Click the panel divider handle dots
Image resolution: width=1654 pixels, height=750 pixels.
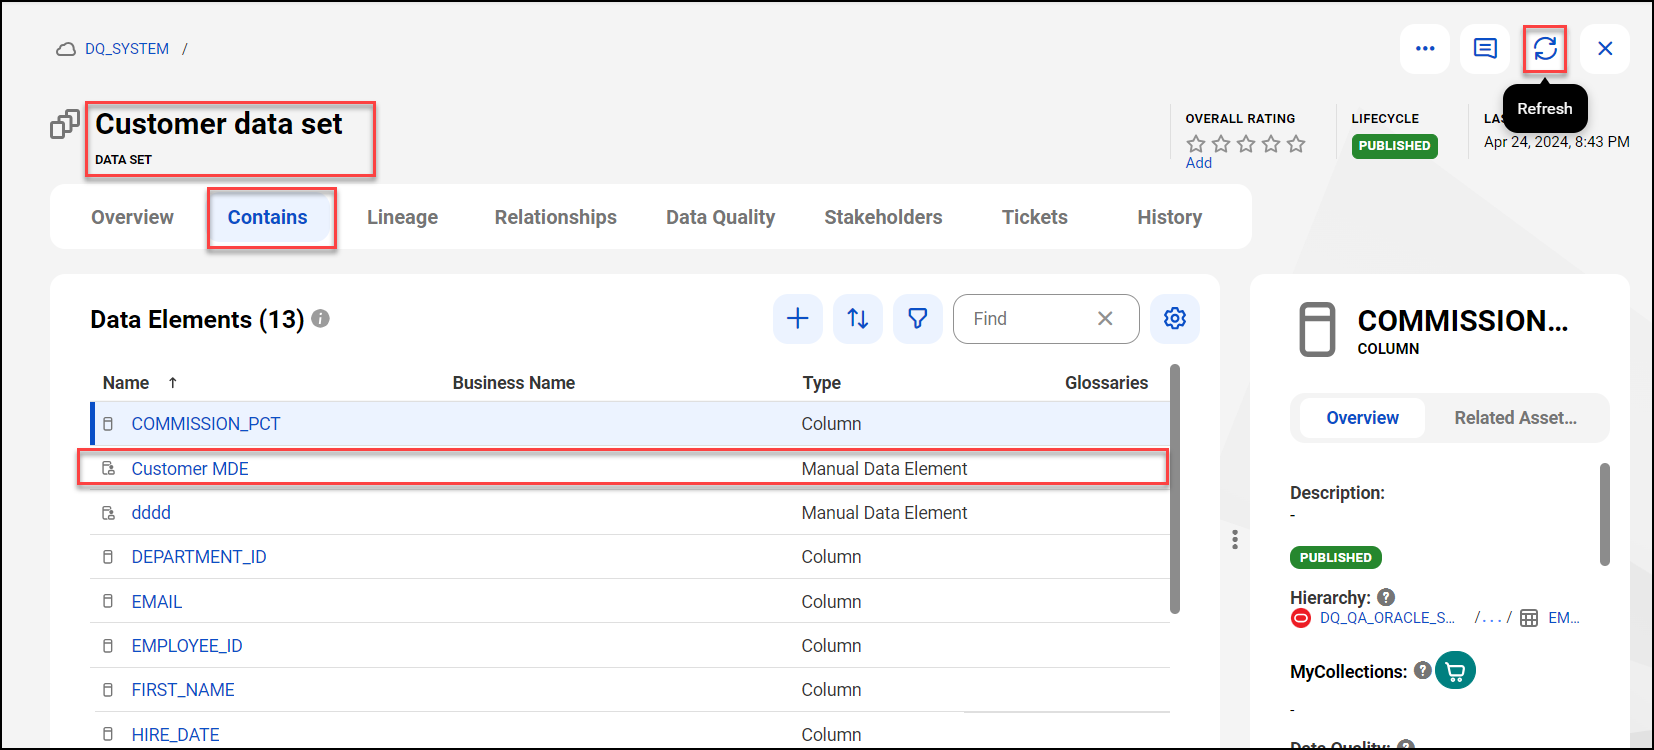click(1235, 539)
